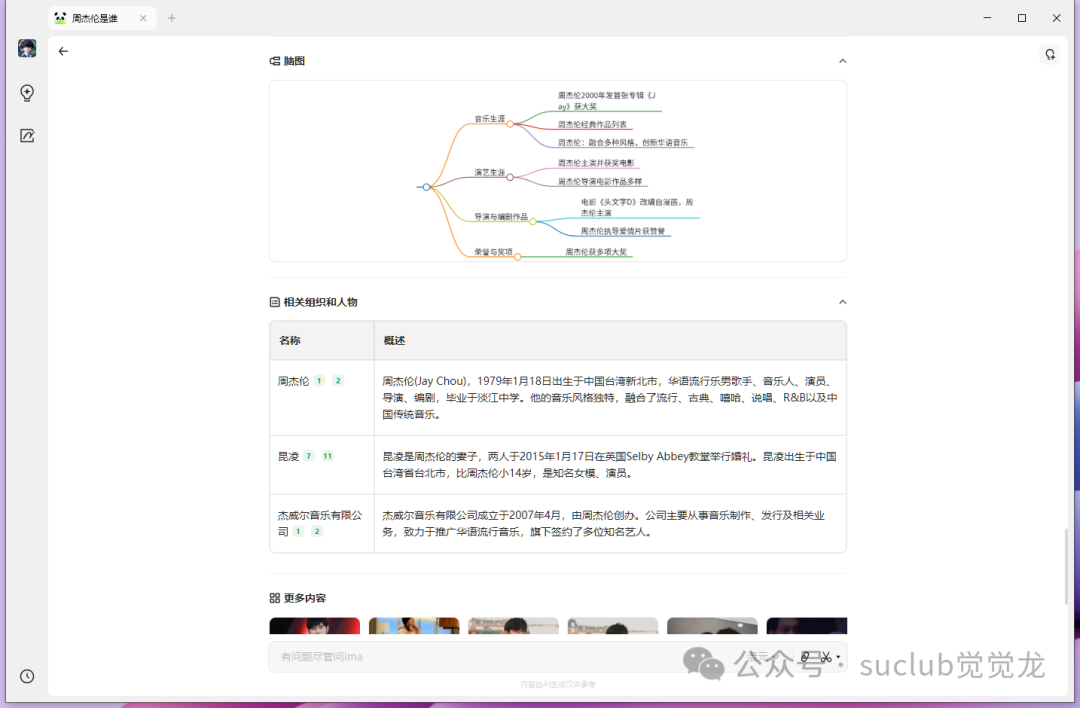1080x708 pixels.
Task: Click the 周杰伦执导爱情片获赞誉 leaf node
Action: (x=623, y=231)
